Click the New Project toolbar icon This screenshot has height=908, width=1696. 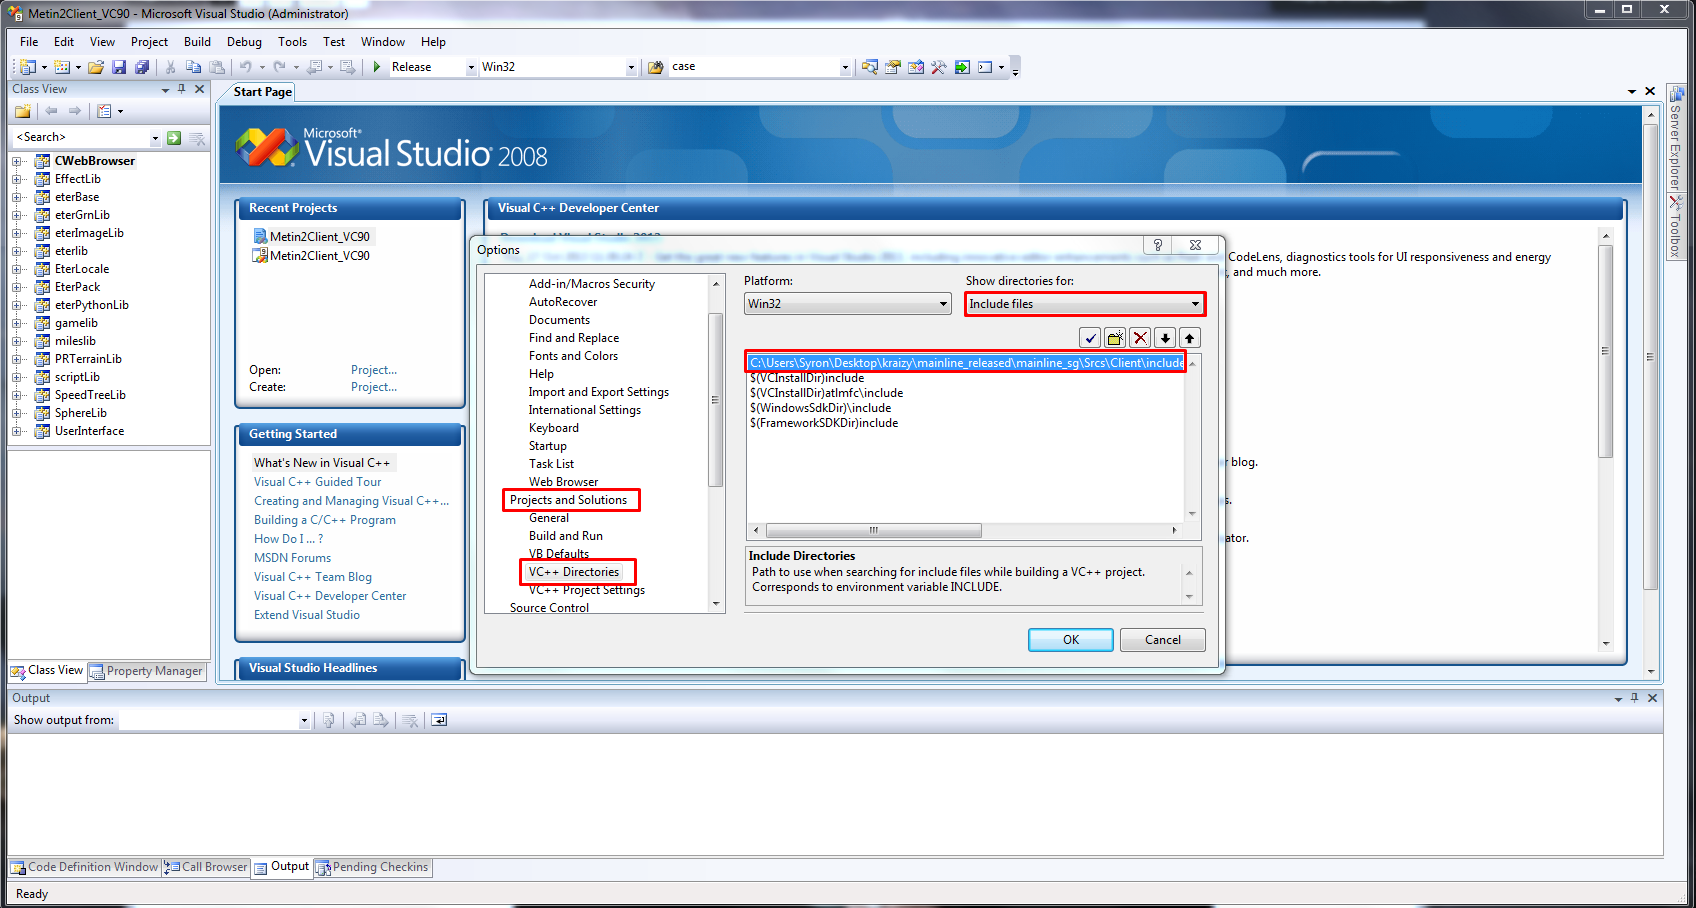(27, 67)
